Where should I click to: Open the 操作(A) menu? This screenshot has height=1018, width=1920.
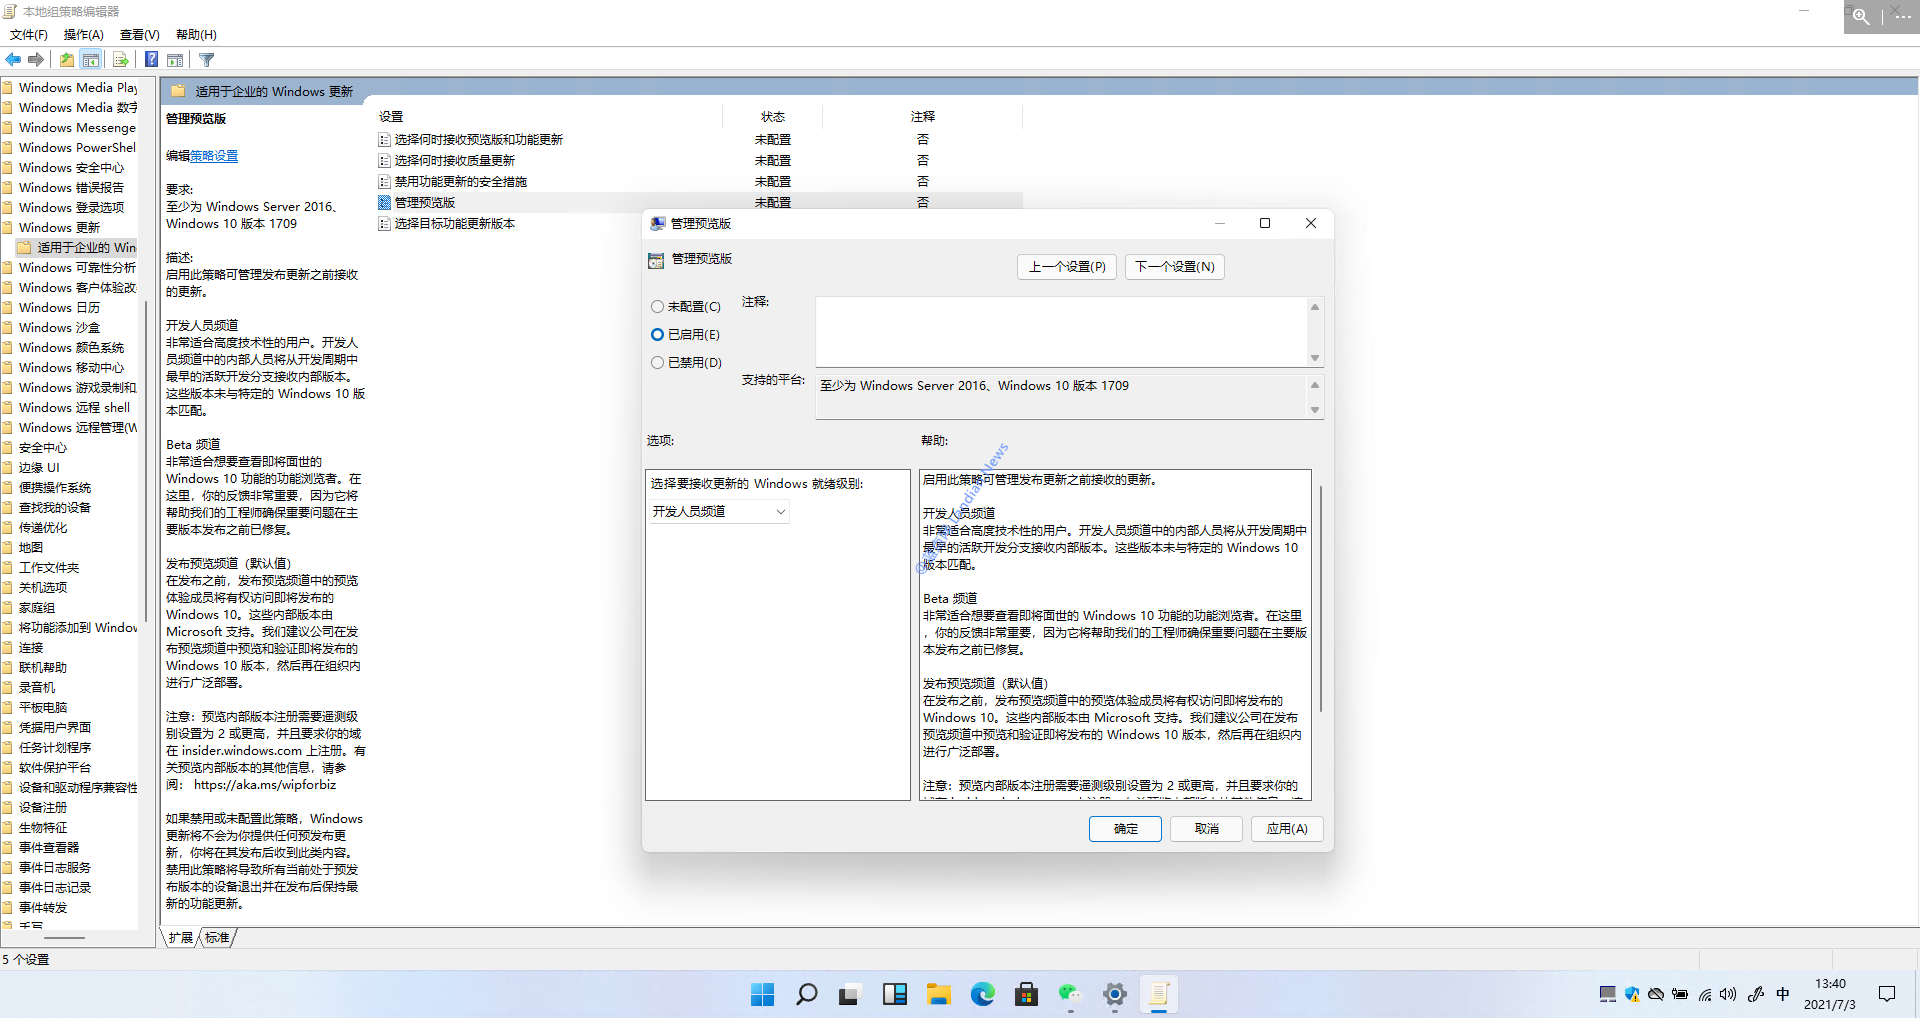tap(84, 35)
